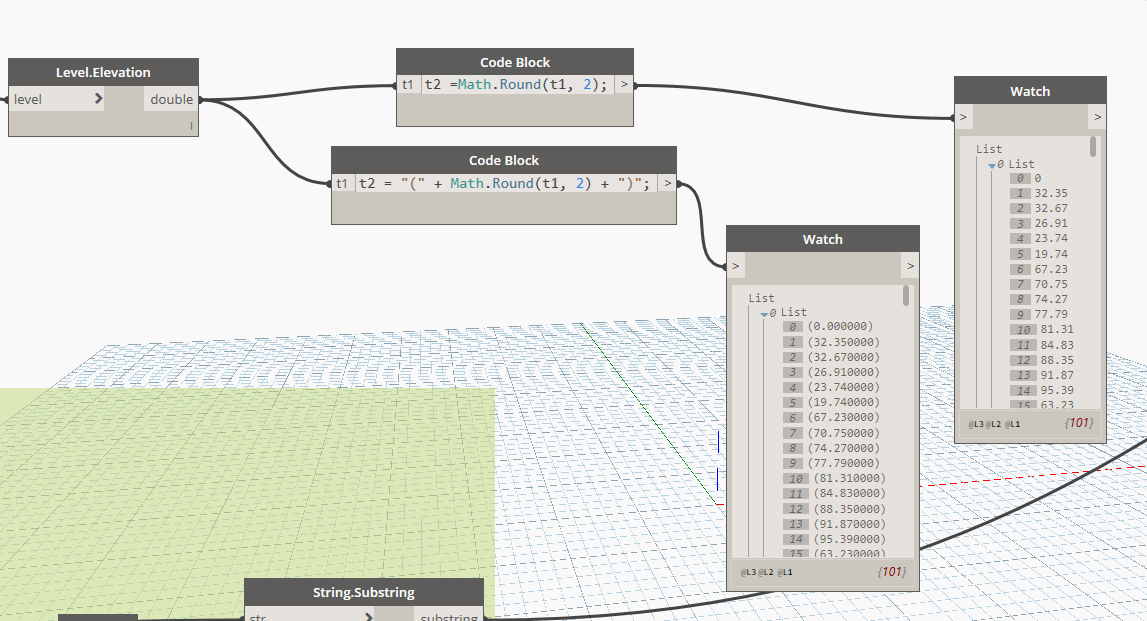Select (84.830000) in the middle Watch list
The image size is (1147, 621).
849,493
